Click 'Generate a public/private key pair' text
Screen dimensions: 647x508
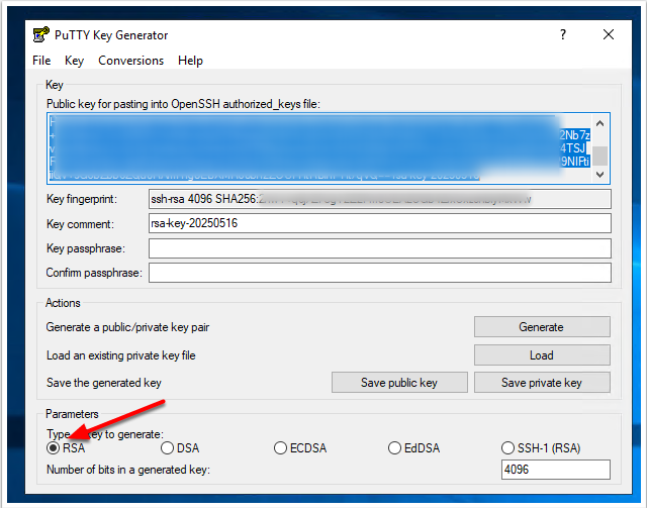click(x=128, y=327)
